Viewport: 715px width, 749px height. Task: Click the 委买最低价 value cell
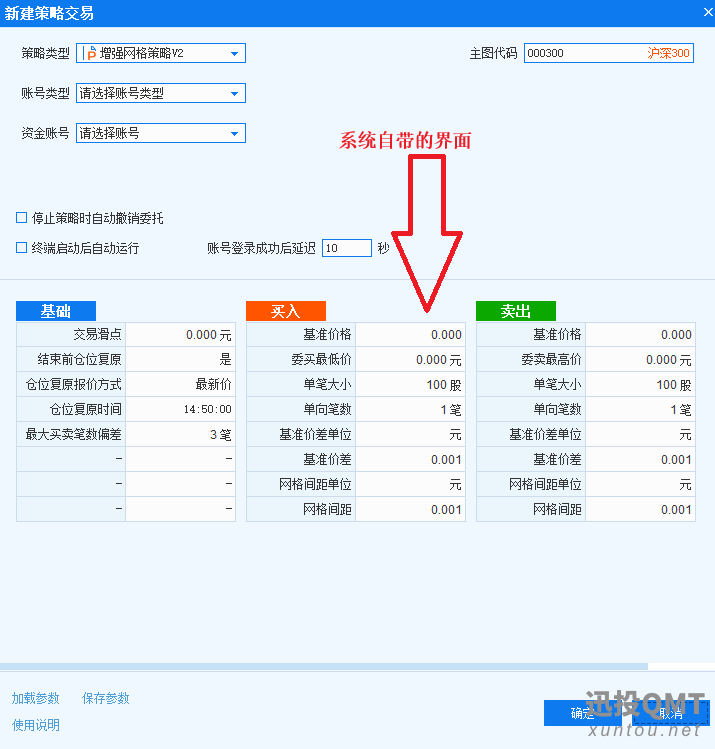[x=411, y=359]
